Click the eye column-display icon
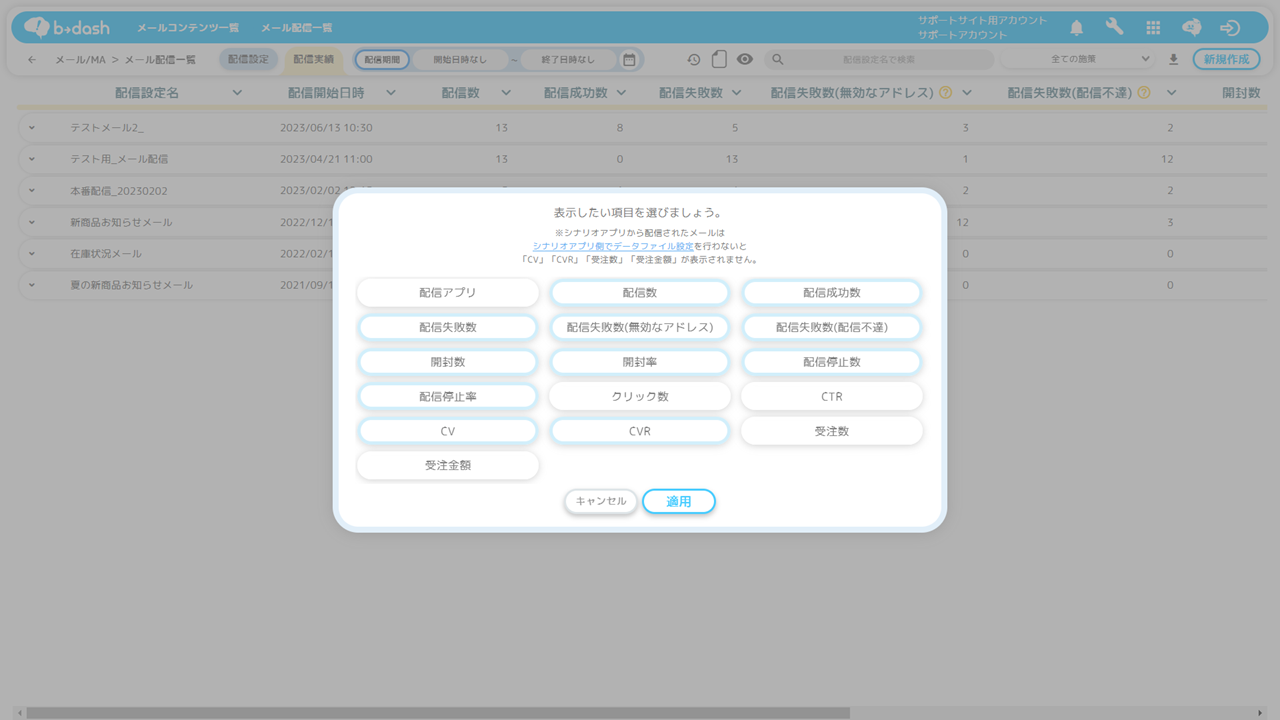Screen dimensions: 1280x720 745,60
